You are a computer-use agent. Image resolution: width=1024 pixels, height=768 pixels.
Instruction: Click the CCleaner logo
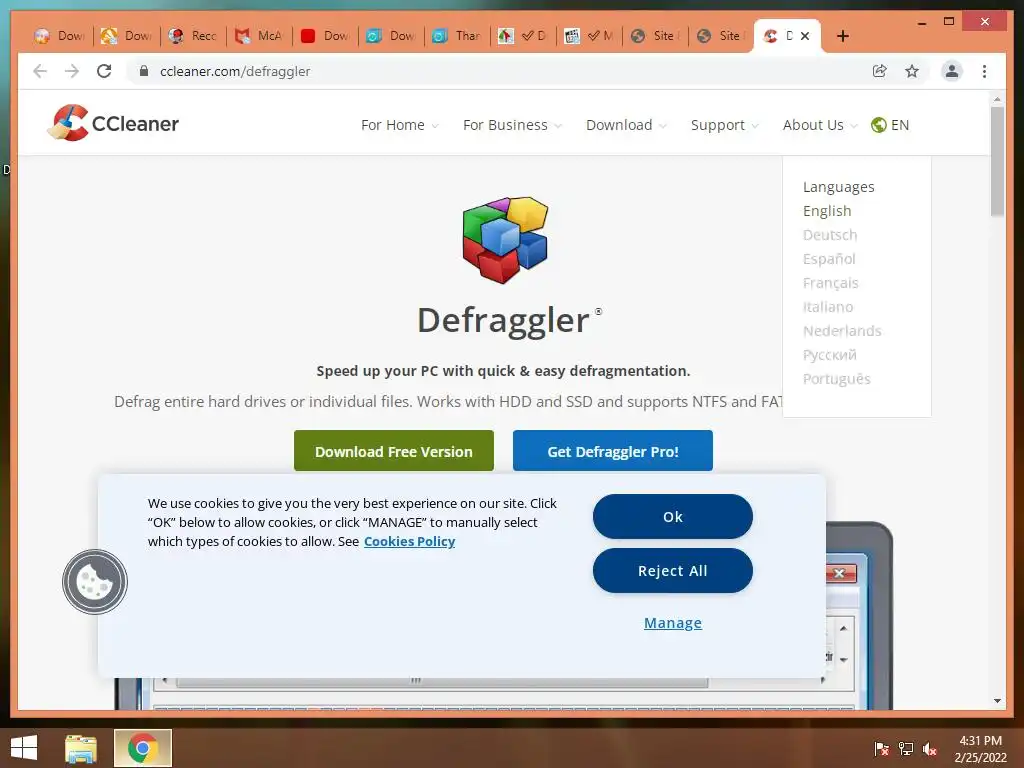113,123
